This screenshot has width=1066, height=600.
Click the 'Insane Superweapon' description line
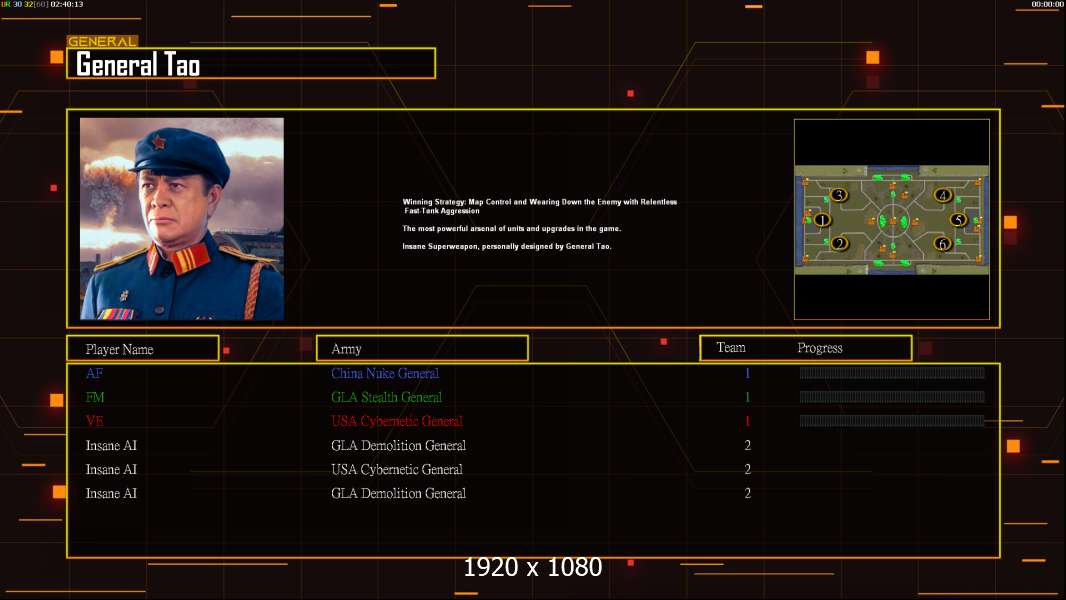(506, 246)
